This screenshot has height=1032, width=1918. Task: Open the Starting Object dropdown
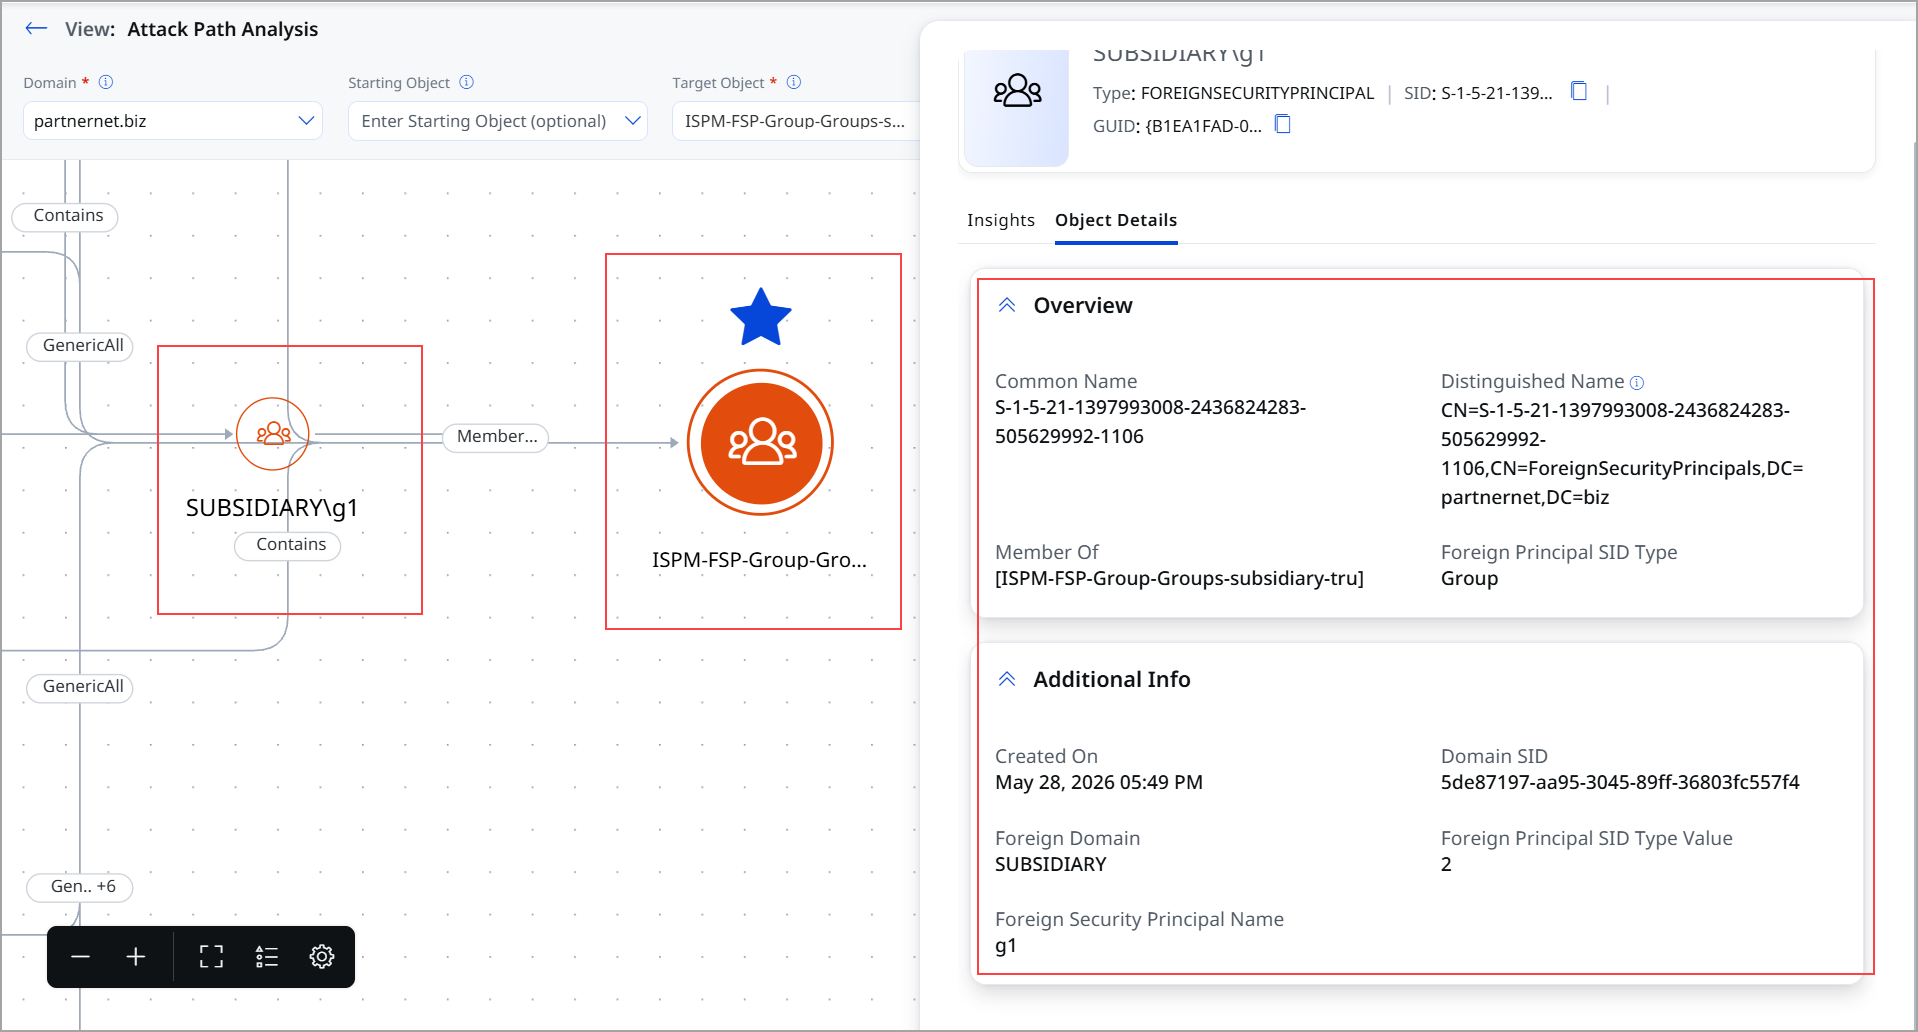point(498,121)
